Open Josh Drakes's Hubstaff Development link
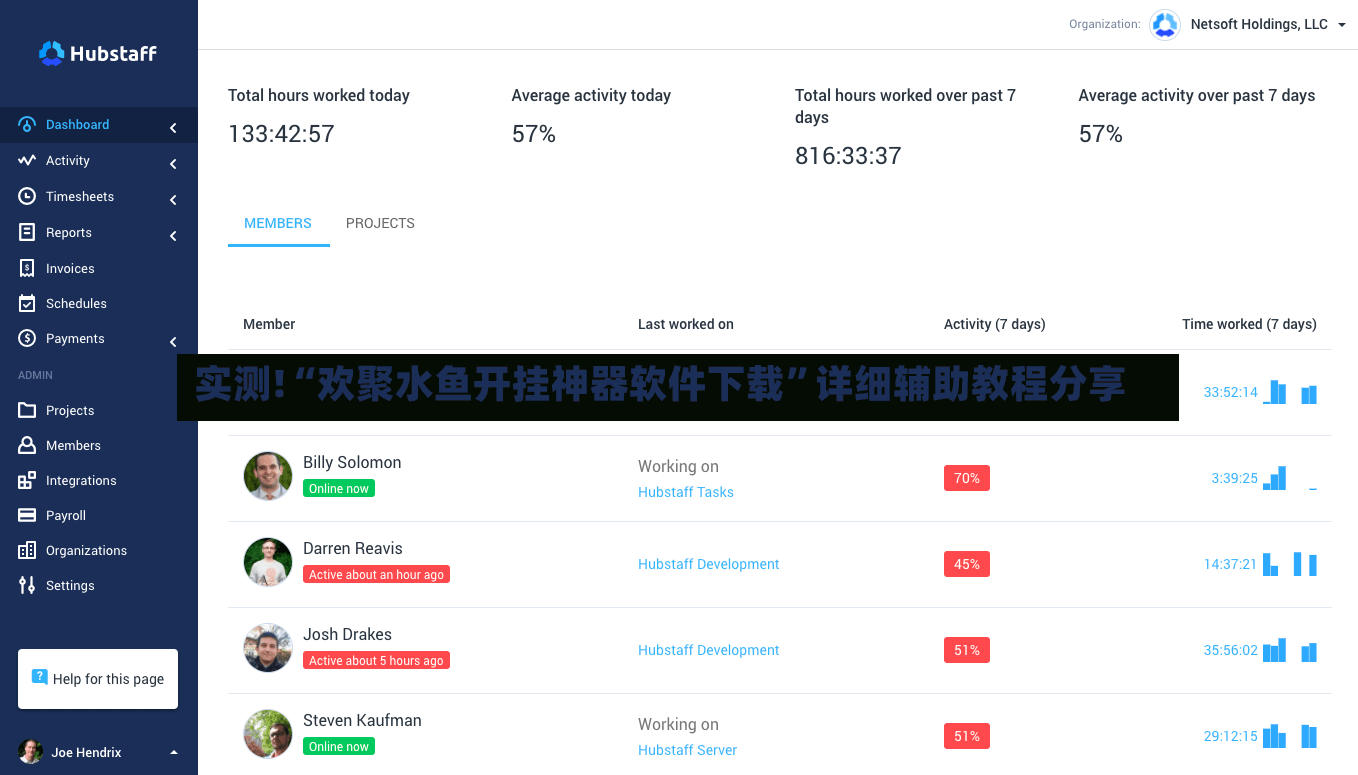This screenshot has height=775, width=1358. pyautogui.click(x=709, y=650)
